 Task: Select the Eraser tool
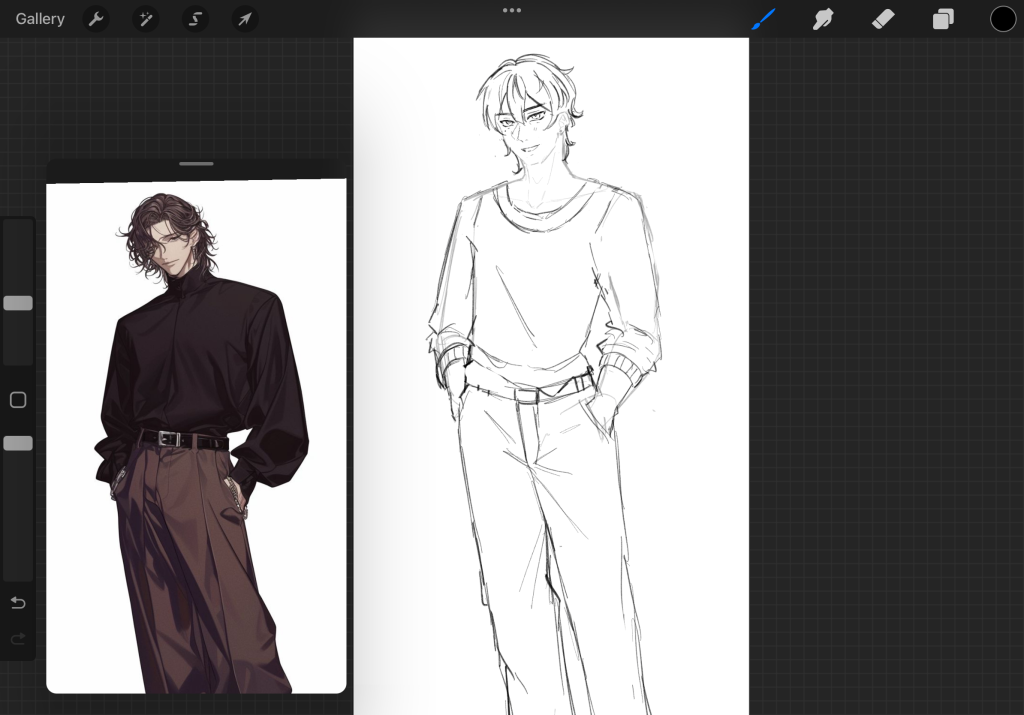(x=883, y=19)
